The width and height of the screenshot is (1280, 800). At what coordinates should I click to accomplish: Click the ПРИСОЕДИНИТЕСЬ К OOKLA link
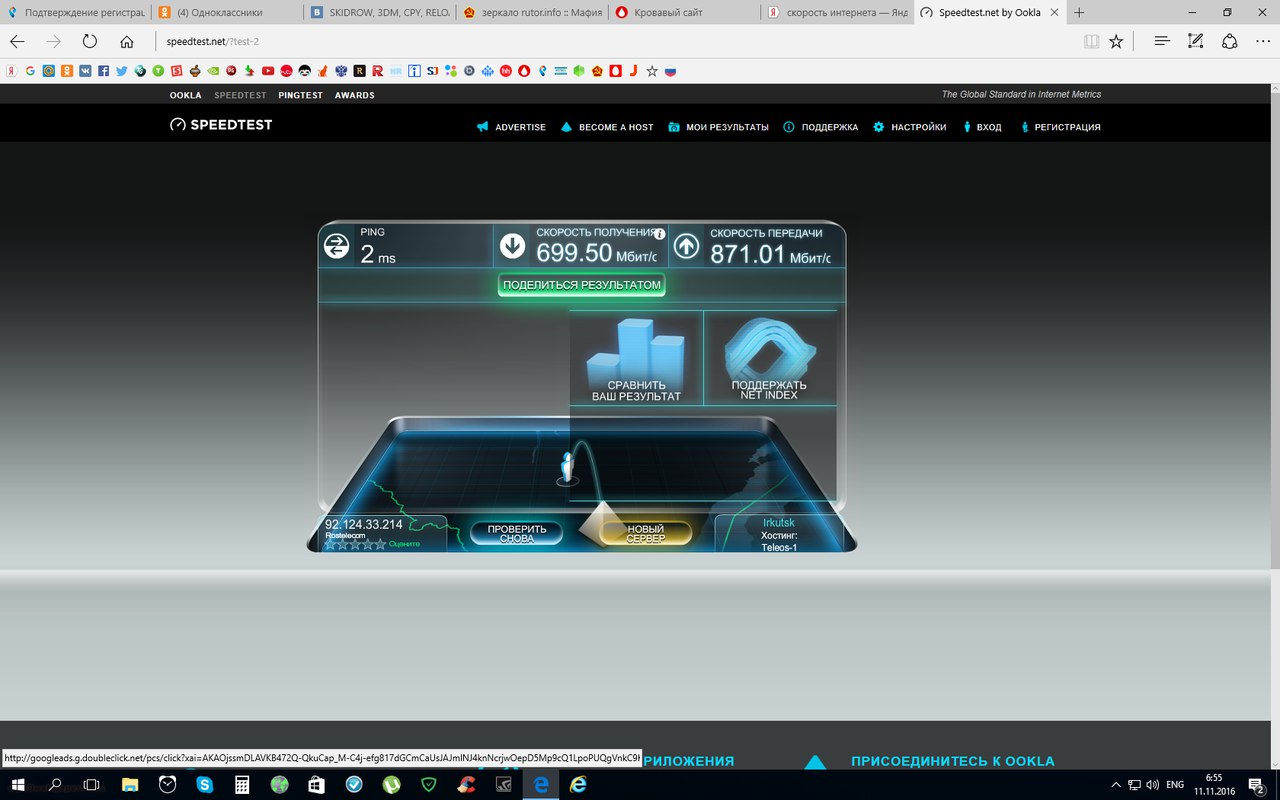[x=952, y=761]
